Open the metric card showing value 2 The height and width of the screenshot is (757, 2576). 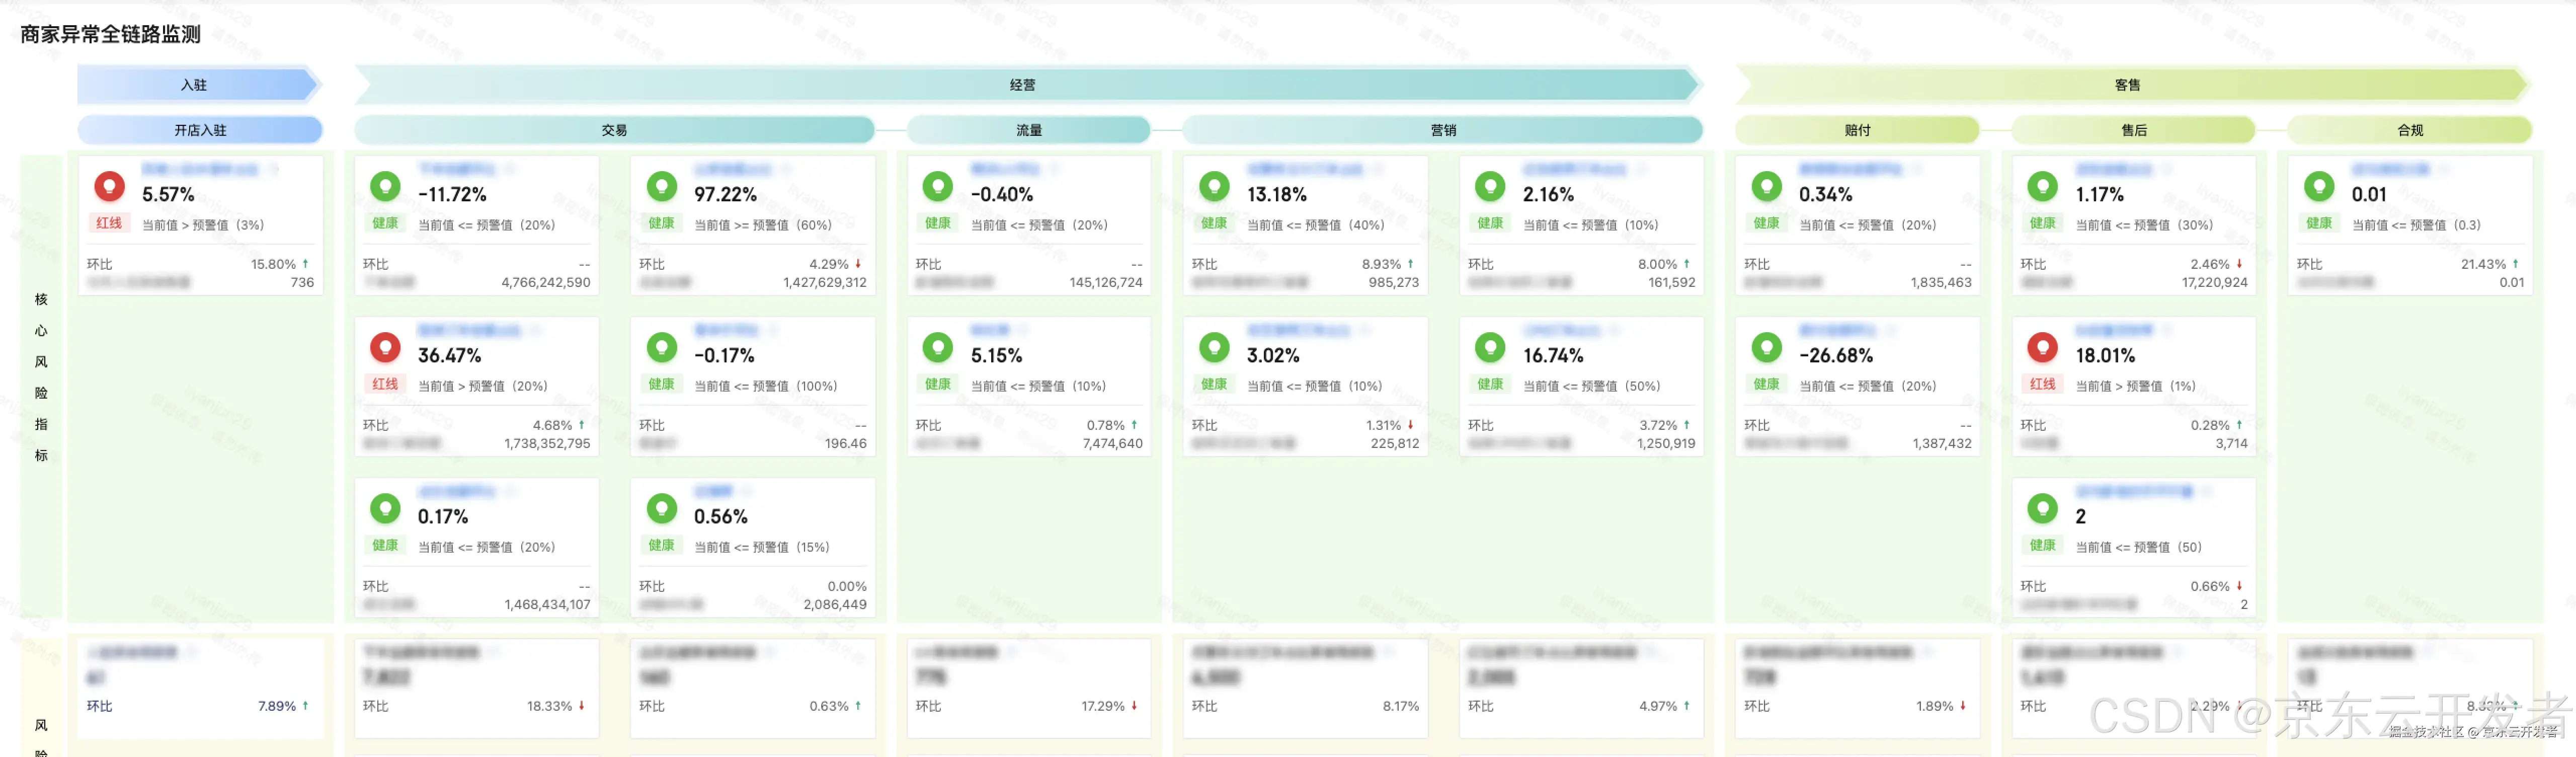click(x=2133, y=547)
